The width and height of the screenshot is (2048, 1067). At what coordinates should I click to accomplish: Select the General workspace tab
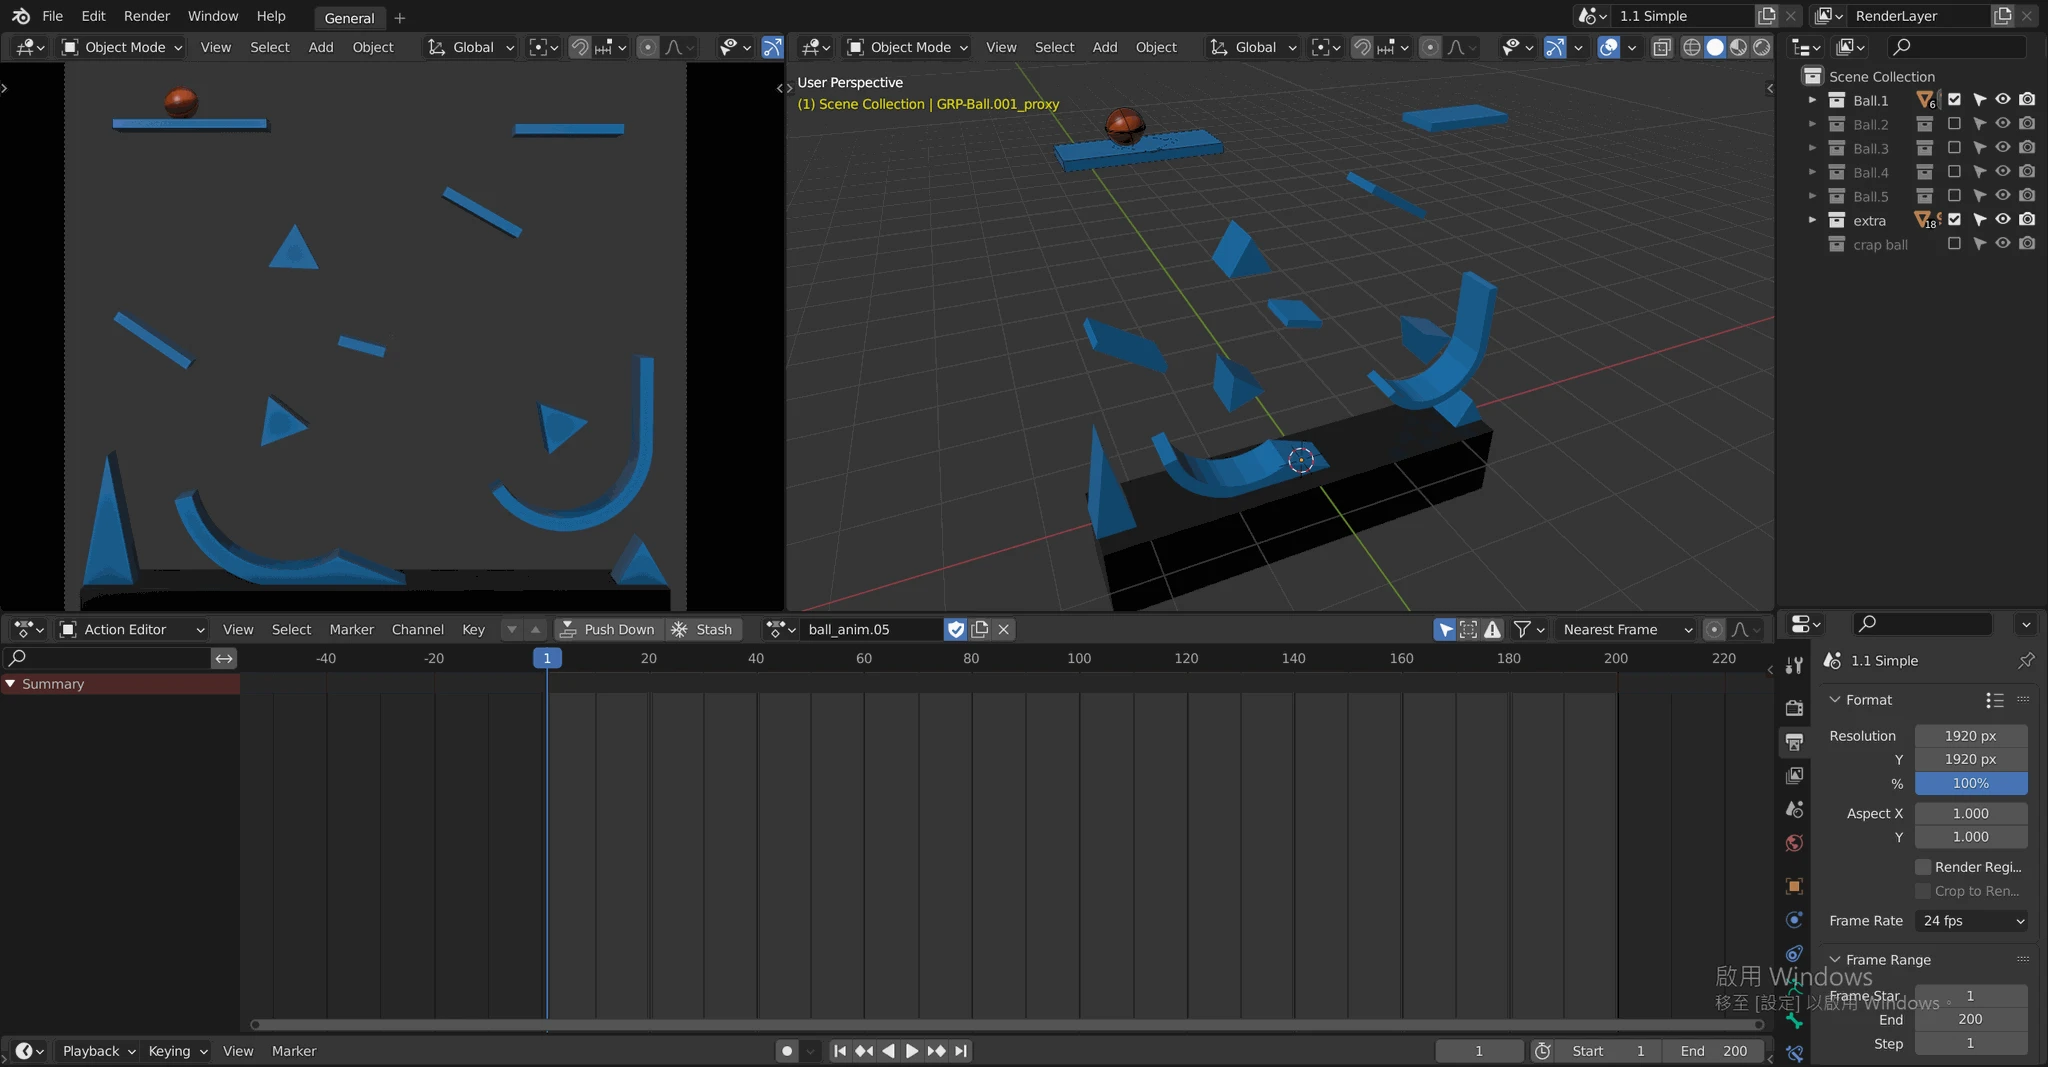click(x=349, y=18)
